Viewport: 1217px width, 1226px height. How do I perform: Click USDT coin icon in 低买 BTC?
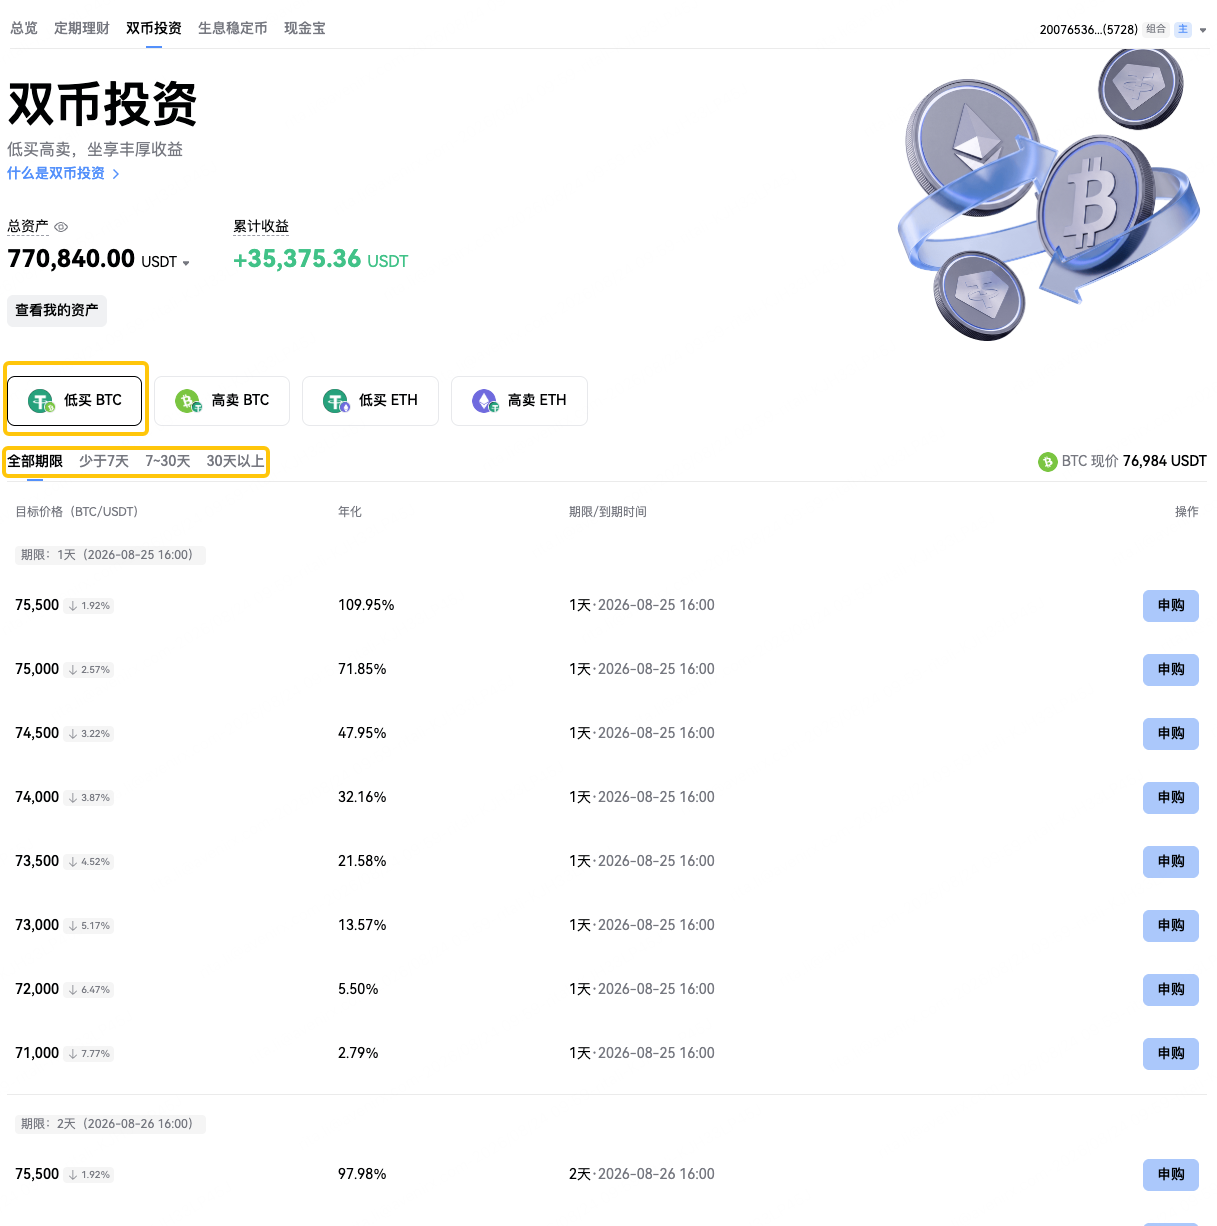click(41, 401)
